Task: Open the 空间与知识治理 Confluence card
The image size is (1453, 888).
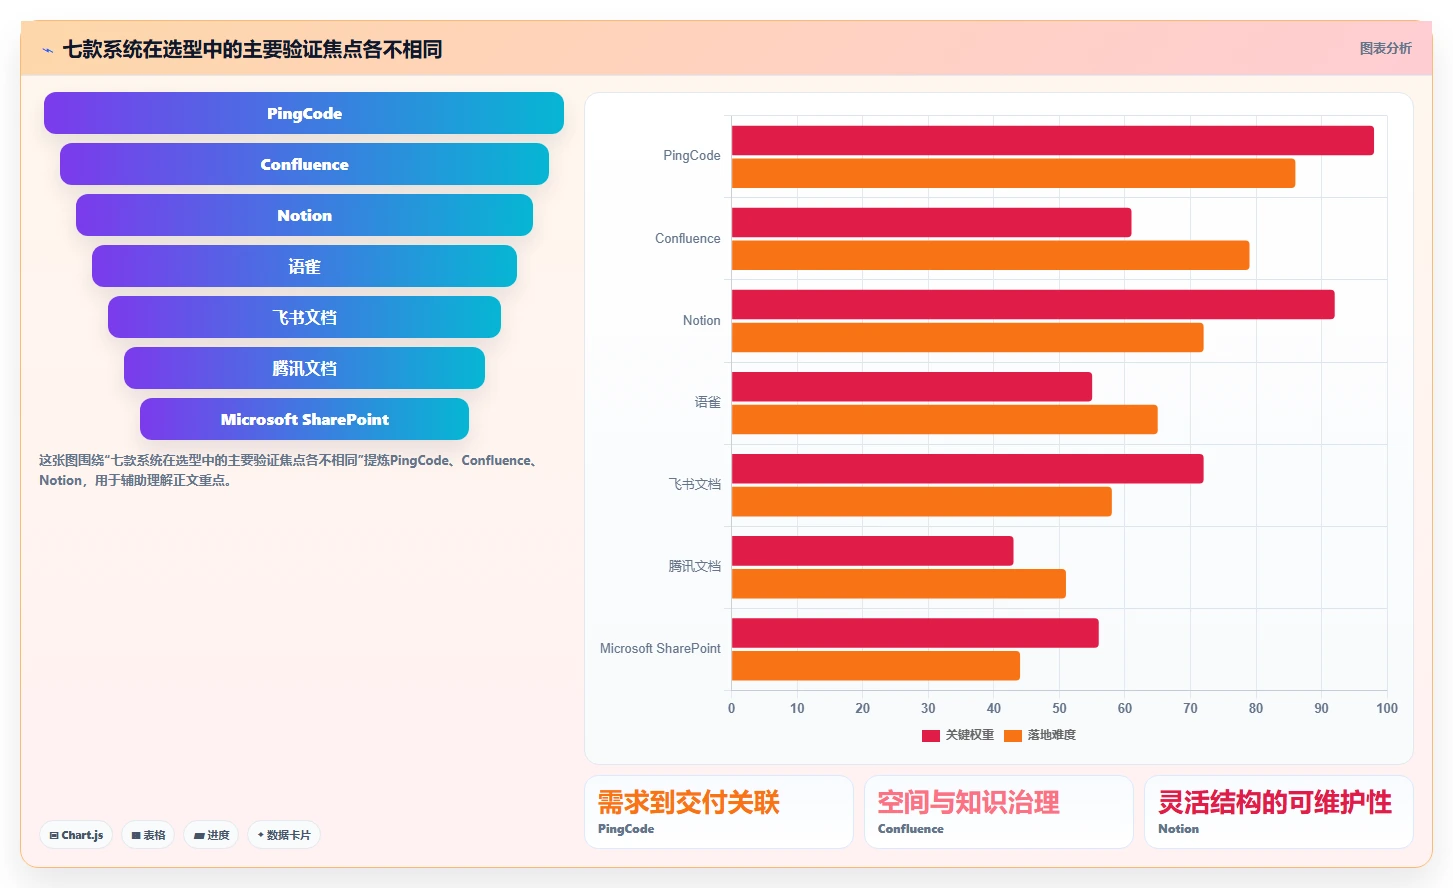Action: click(x=998, y=812)
